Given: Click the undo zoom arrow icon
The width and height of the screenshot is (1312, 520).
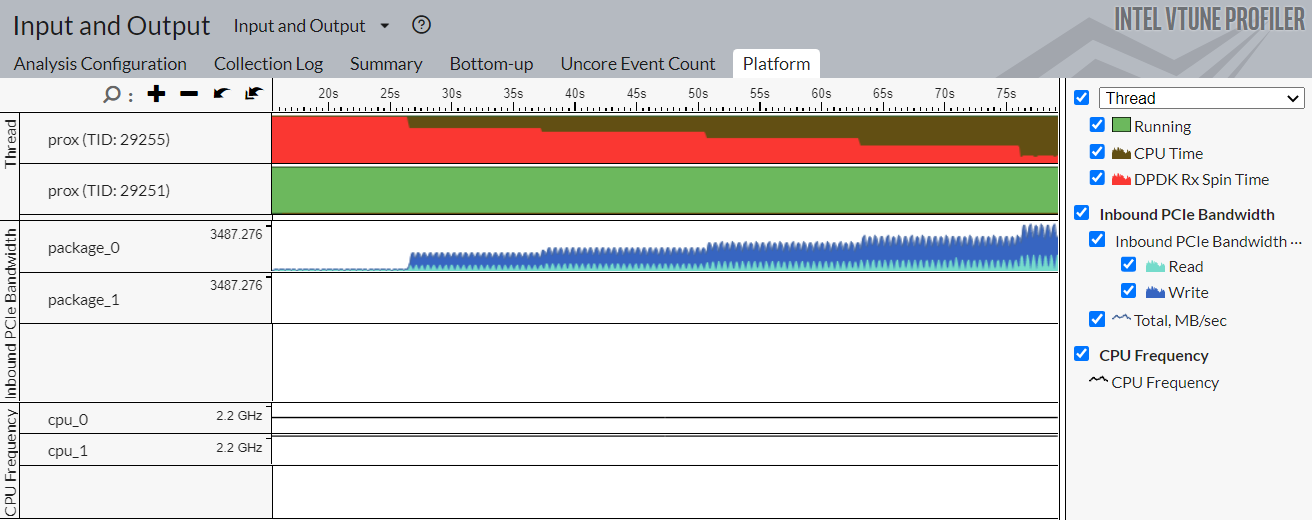Looking at the screenshot, I should tap(221, 93).
